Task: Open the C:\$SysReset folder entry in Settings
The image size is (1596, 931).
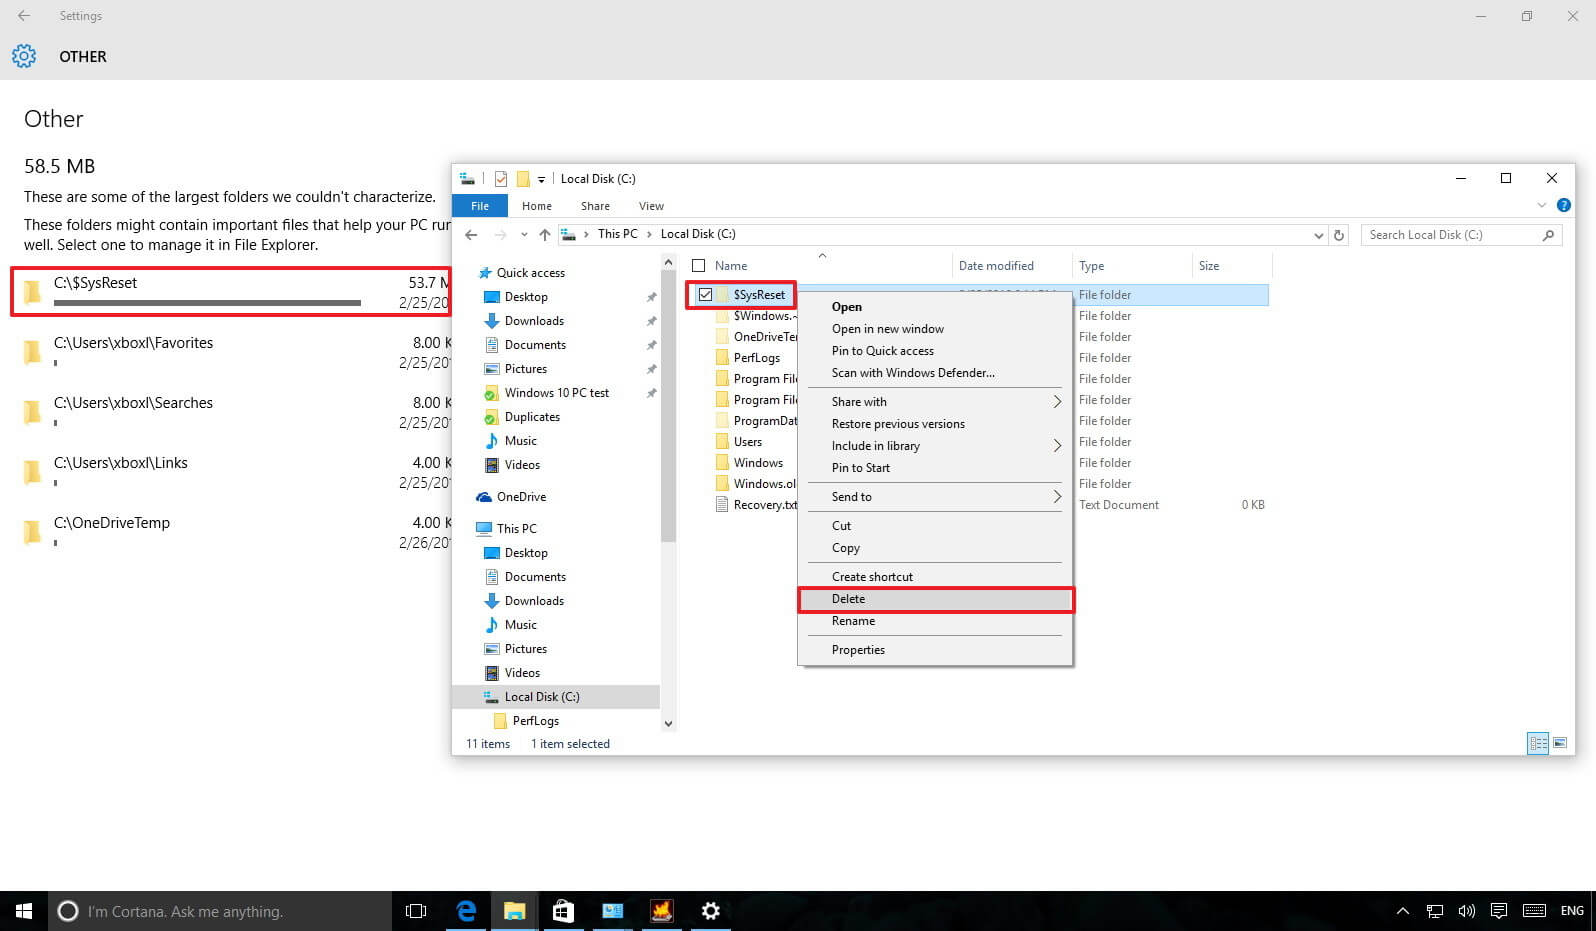Action: (231, 292)
